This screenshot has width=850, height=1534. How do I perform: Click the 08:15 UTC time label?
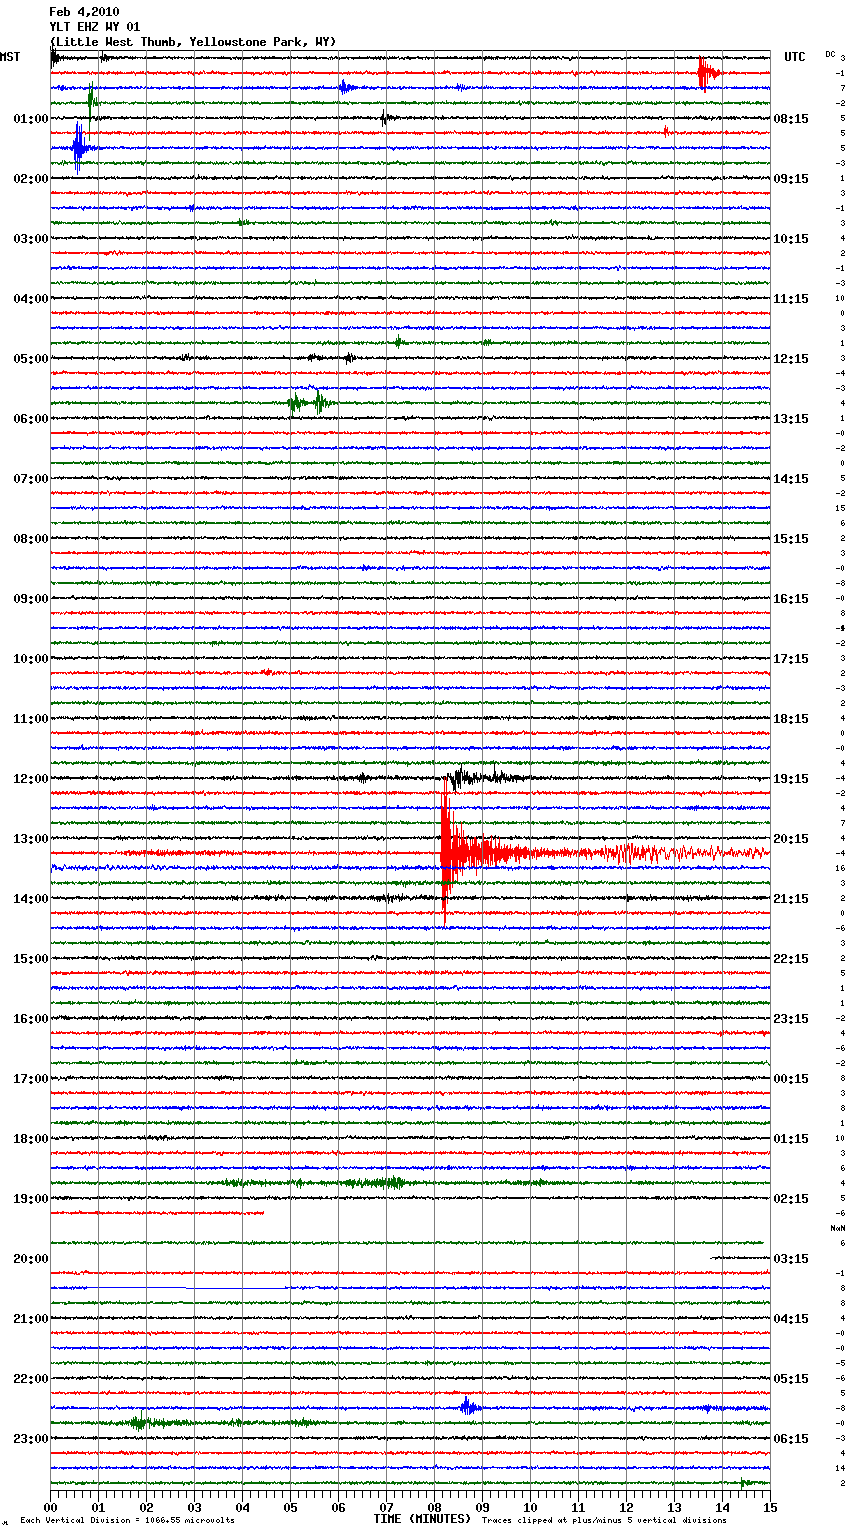click(x=791, y=119)
